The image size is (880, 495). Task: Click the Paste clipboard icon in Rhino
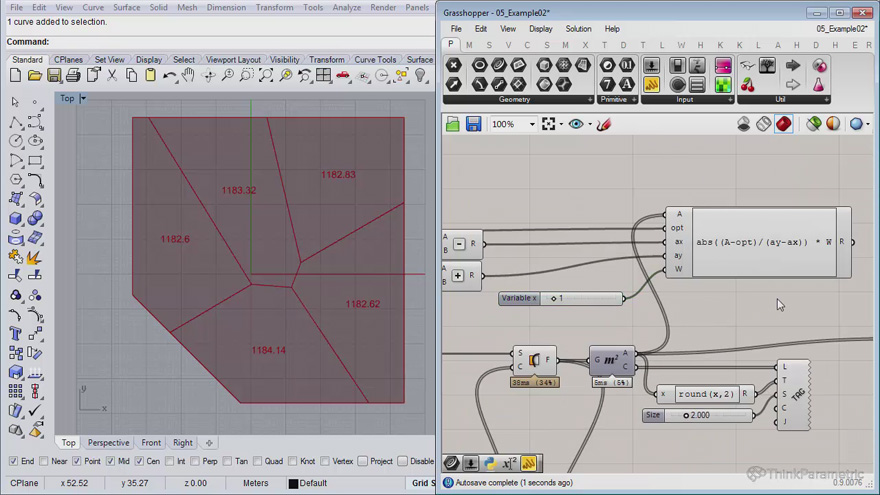150,75
